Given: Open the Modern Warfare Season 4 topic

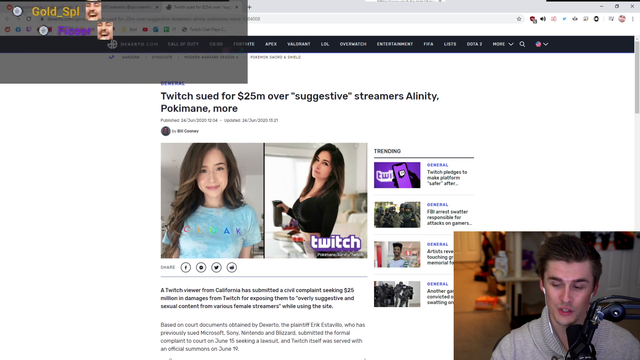Looking at the screenshot, I should click(211, 57).
